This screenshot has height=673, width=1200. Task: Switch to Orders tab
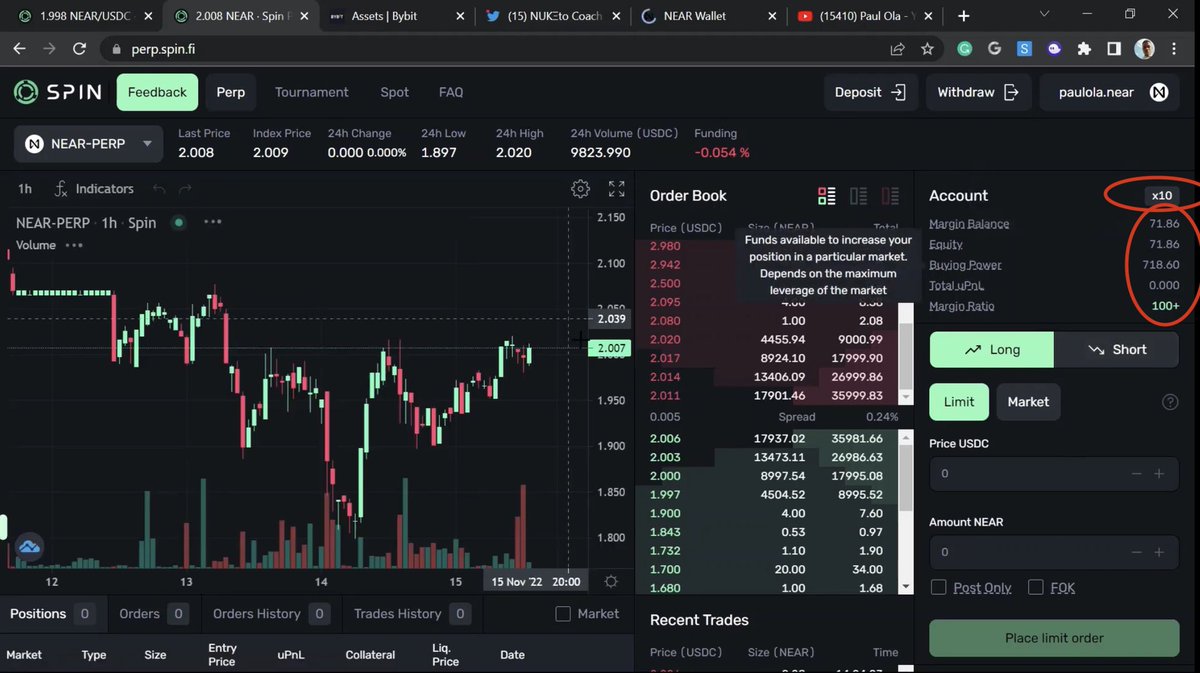[153, 614]
